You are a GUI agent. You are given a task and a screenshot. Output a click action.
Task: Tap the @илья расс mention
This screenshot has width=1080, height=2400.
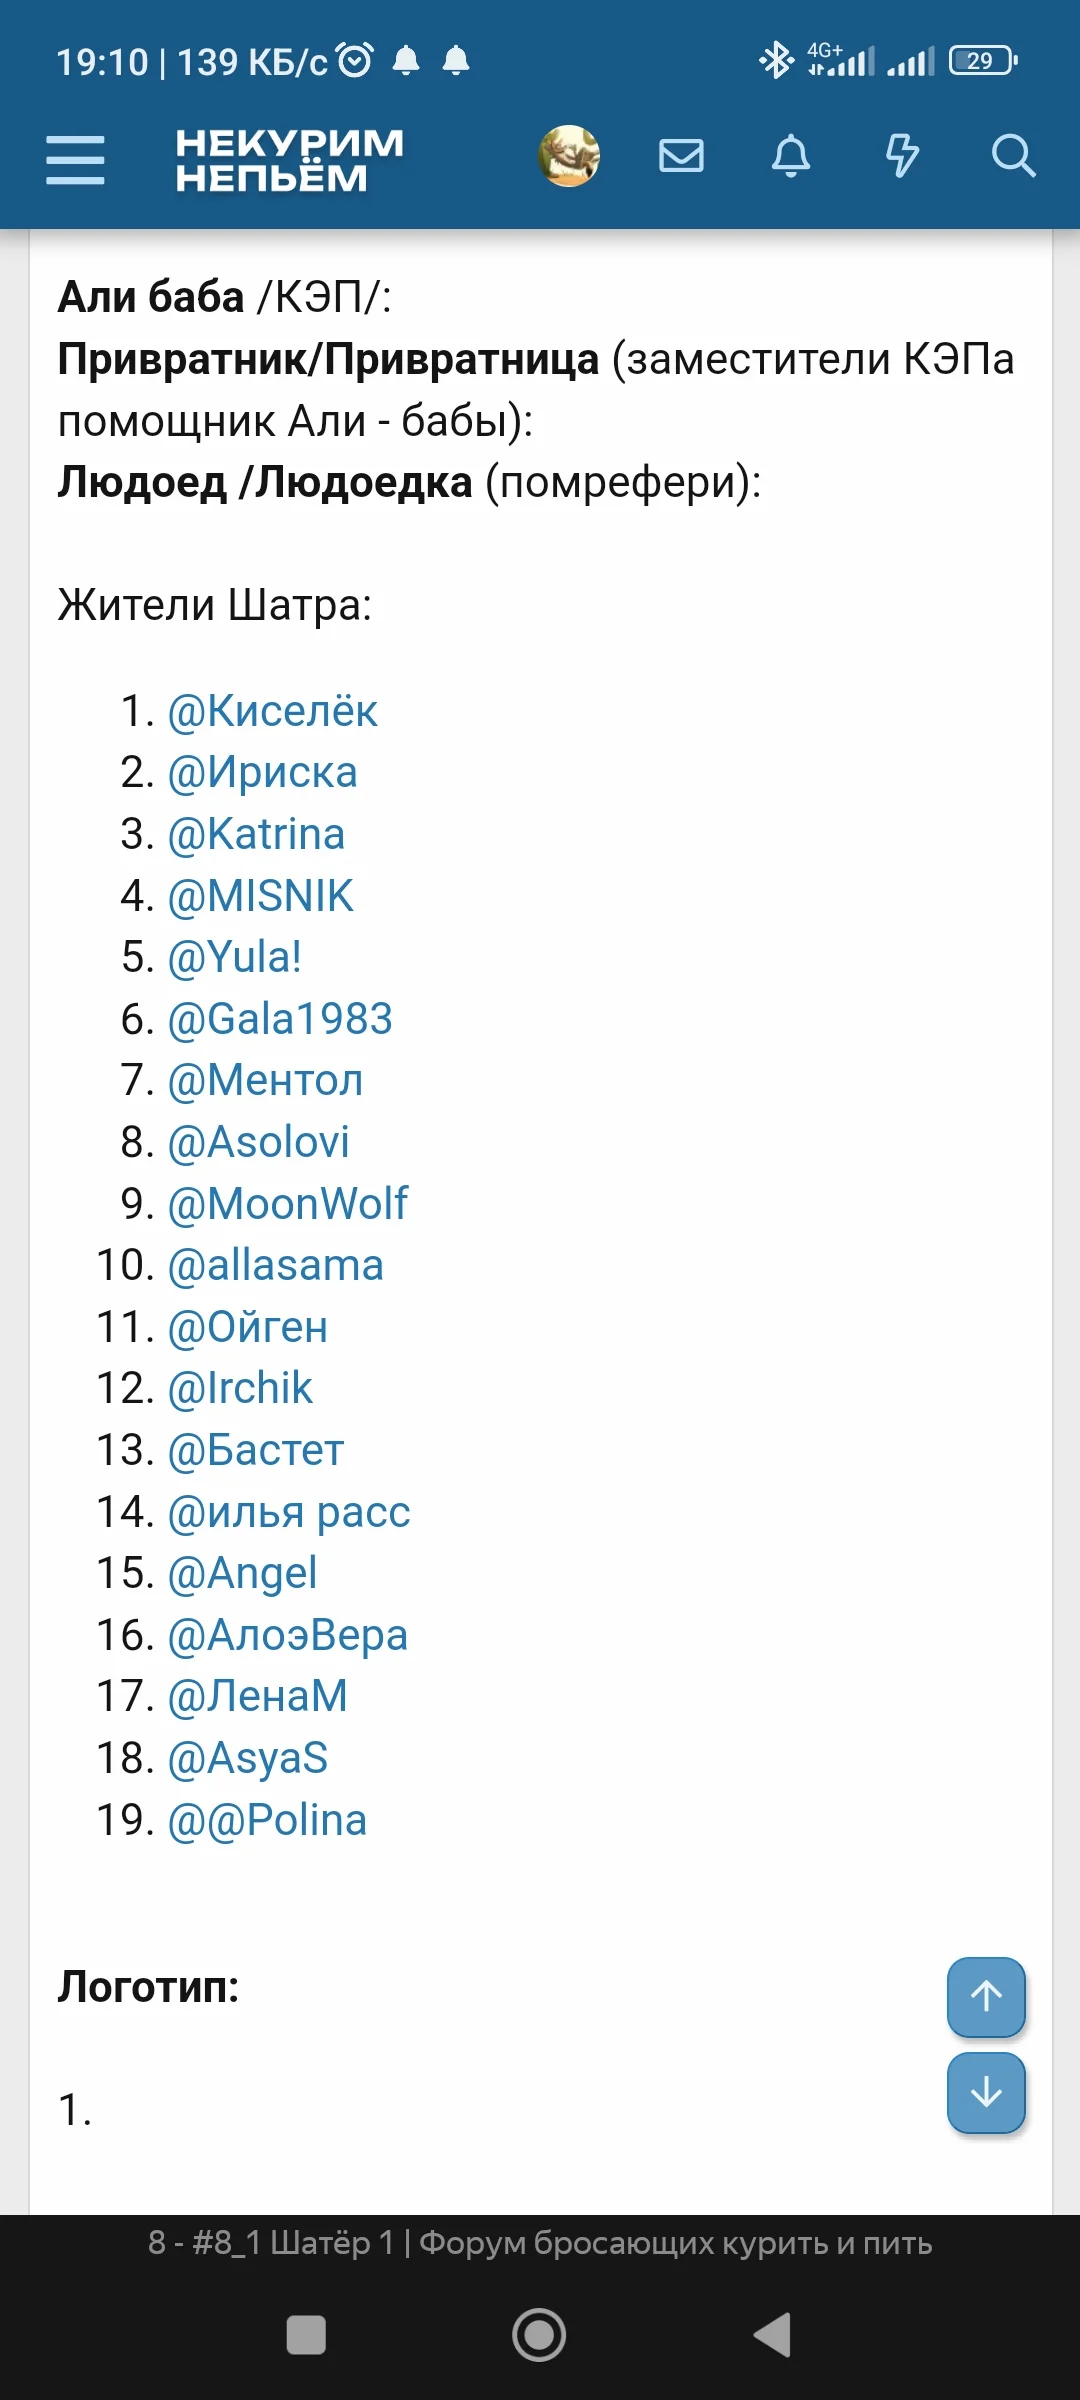tap(289, 1512)
